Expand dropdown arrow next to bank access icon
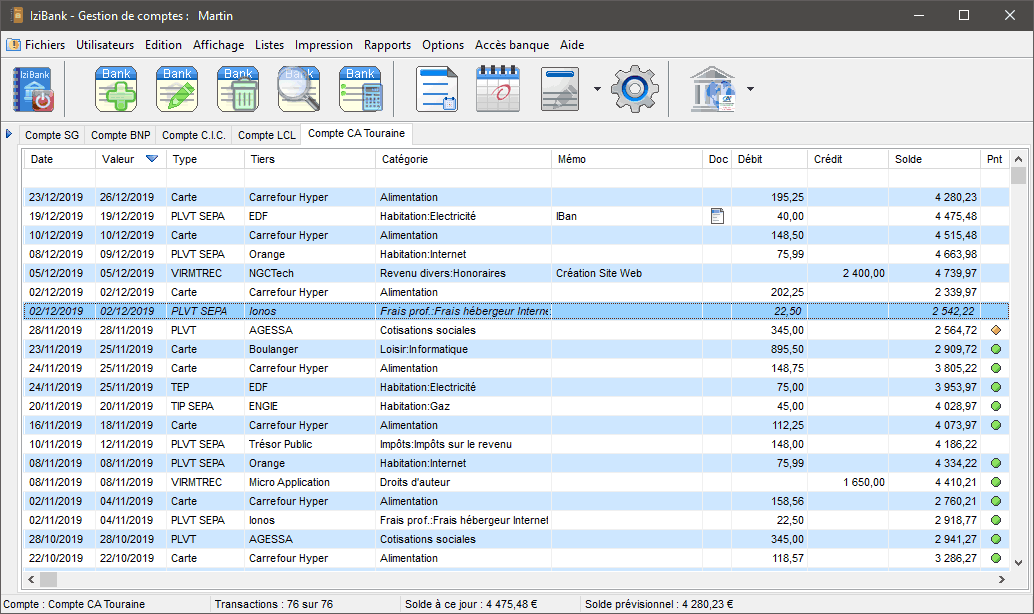The image size is (1034, 614). (x=750, y=89)
